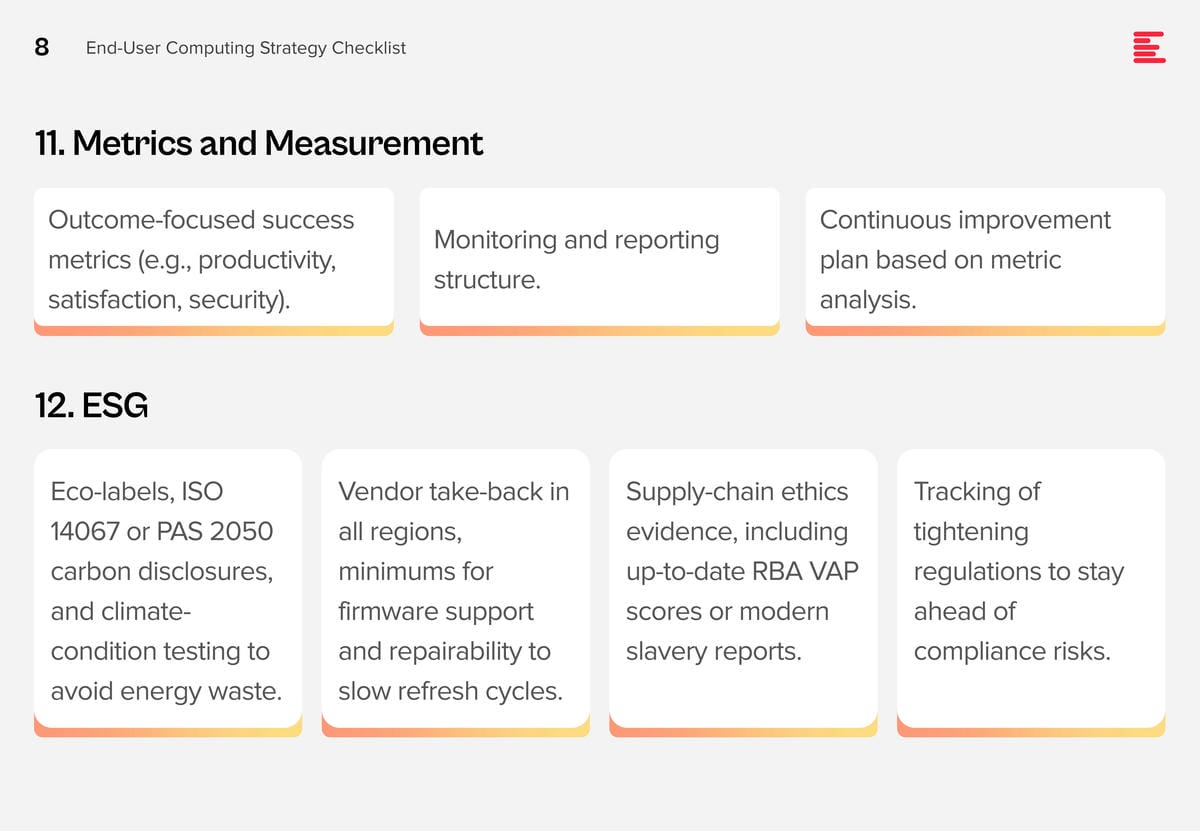Select the page number 8
The height and width of the screenshot is (831, 1200).
coord(42,47)
